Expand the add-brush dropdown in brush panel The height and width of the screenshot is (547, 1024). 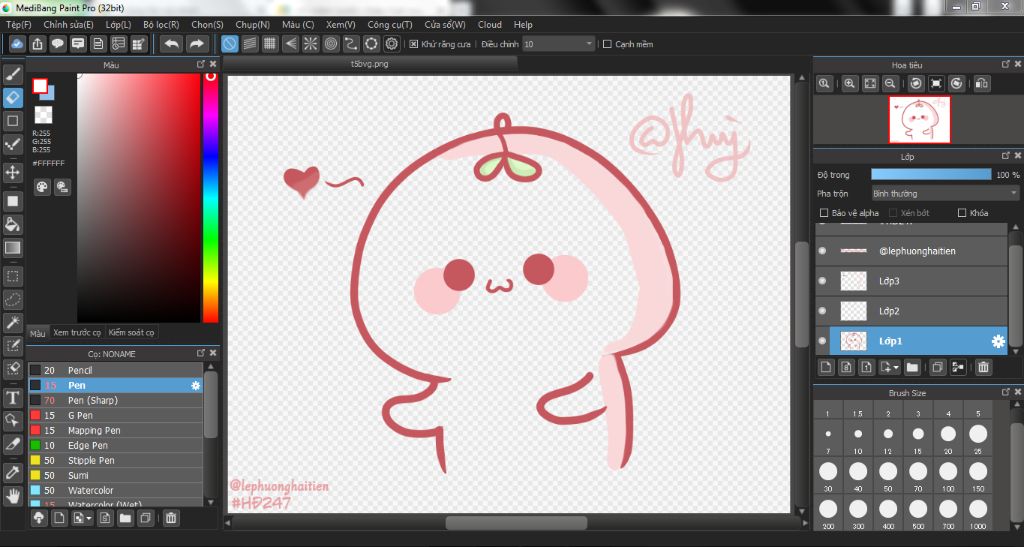point(88,518)
